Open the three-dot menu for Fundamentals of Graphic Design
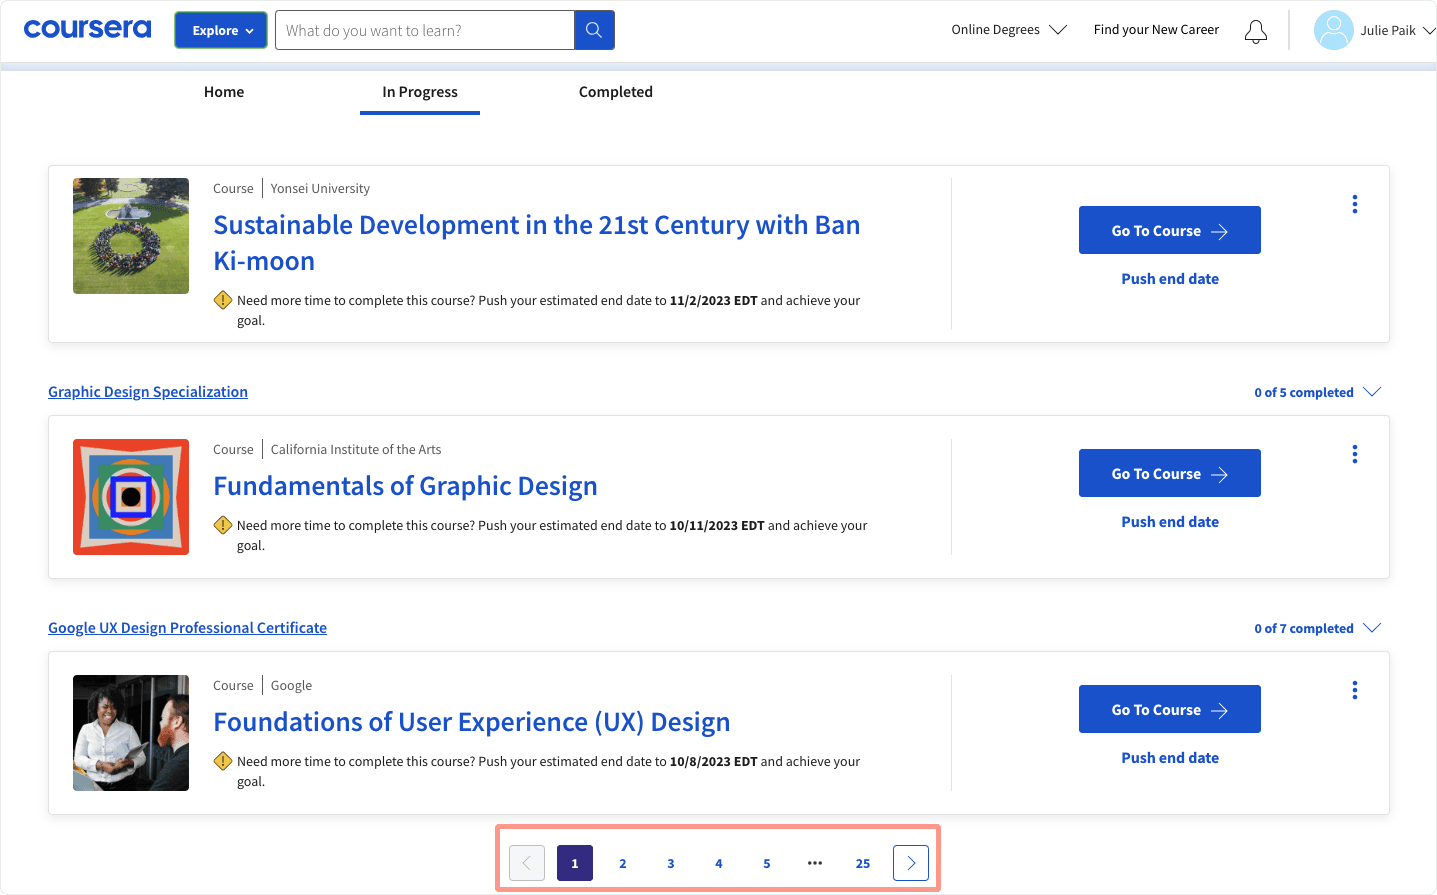This screenshot has height=895, width=1437. click(1355, 454)
